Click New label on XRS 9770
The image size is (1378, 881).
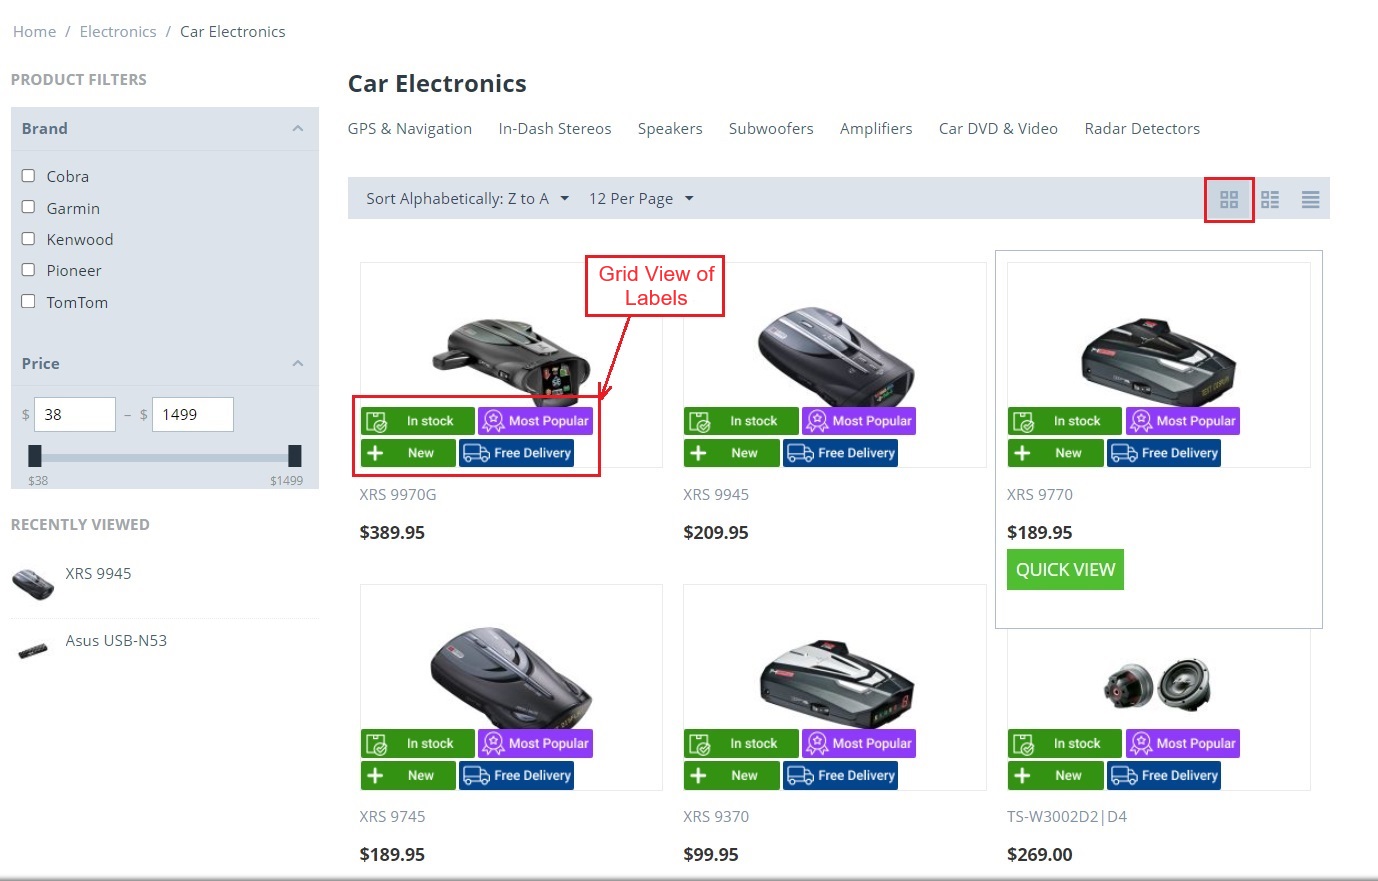[x=1056, y=453]
